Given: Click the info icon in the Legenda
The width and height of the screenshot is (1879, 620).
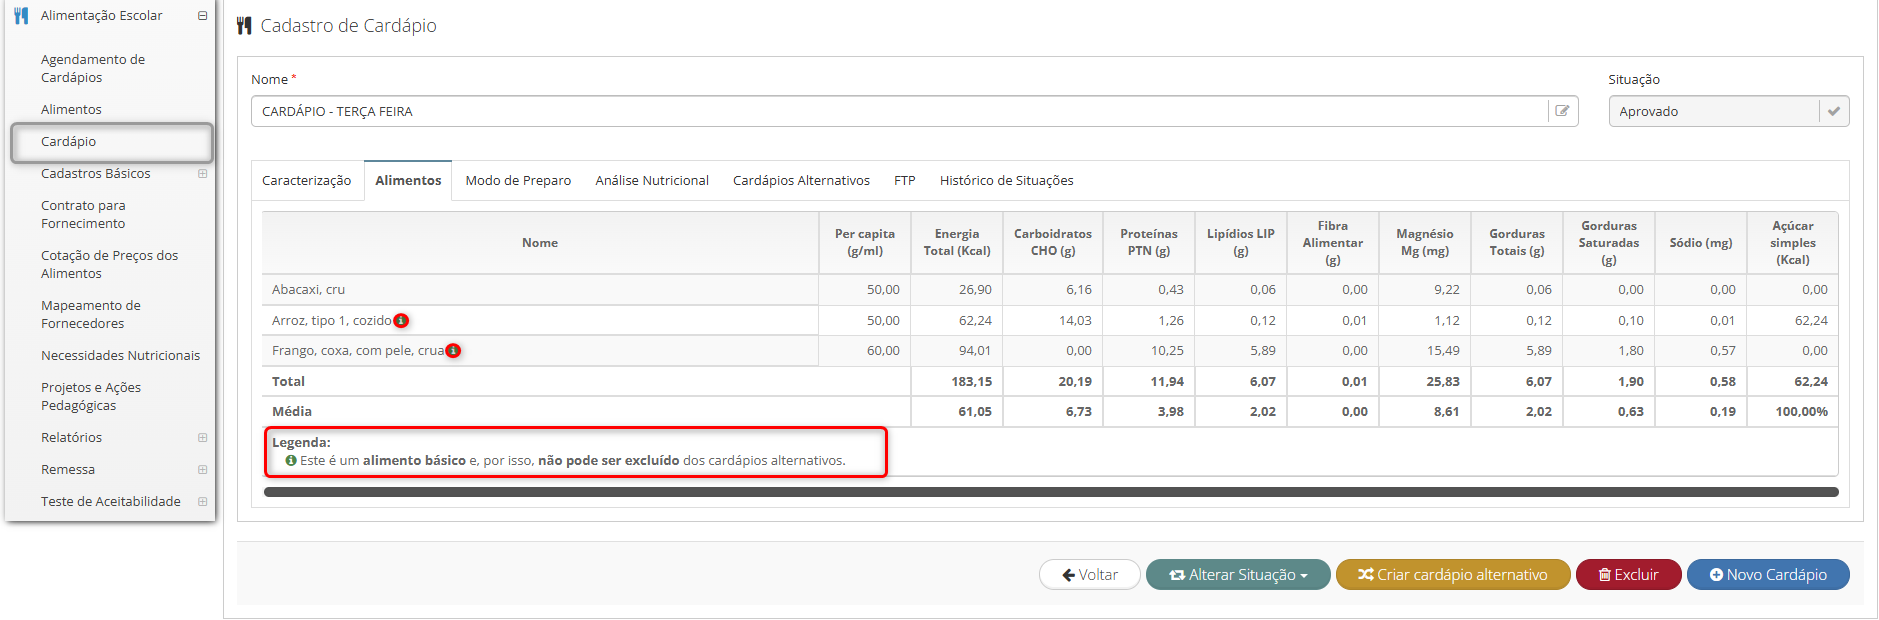Looking at the screenshot, I should click(291, 461).
